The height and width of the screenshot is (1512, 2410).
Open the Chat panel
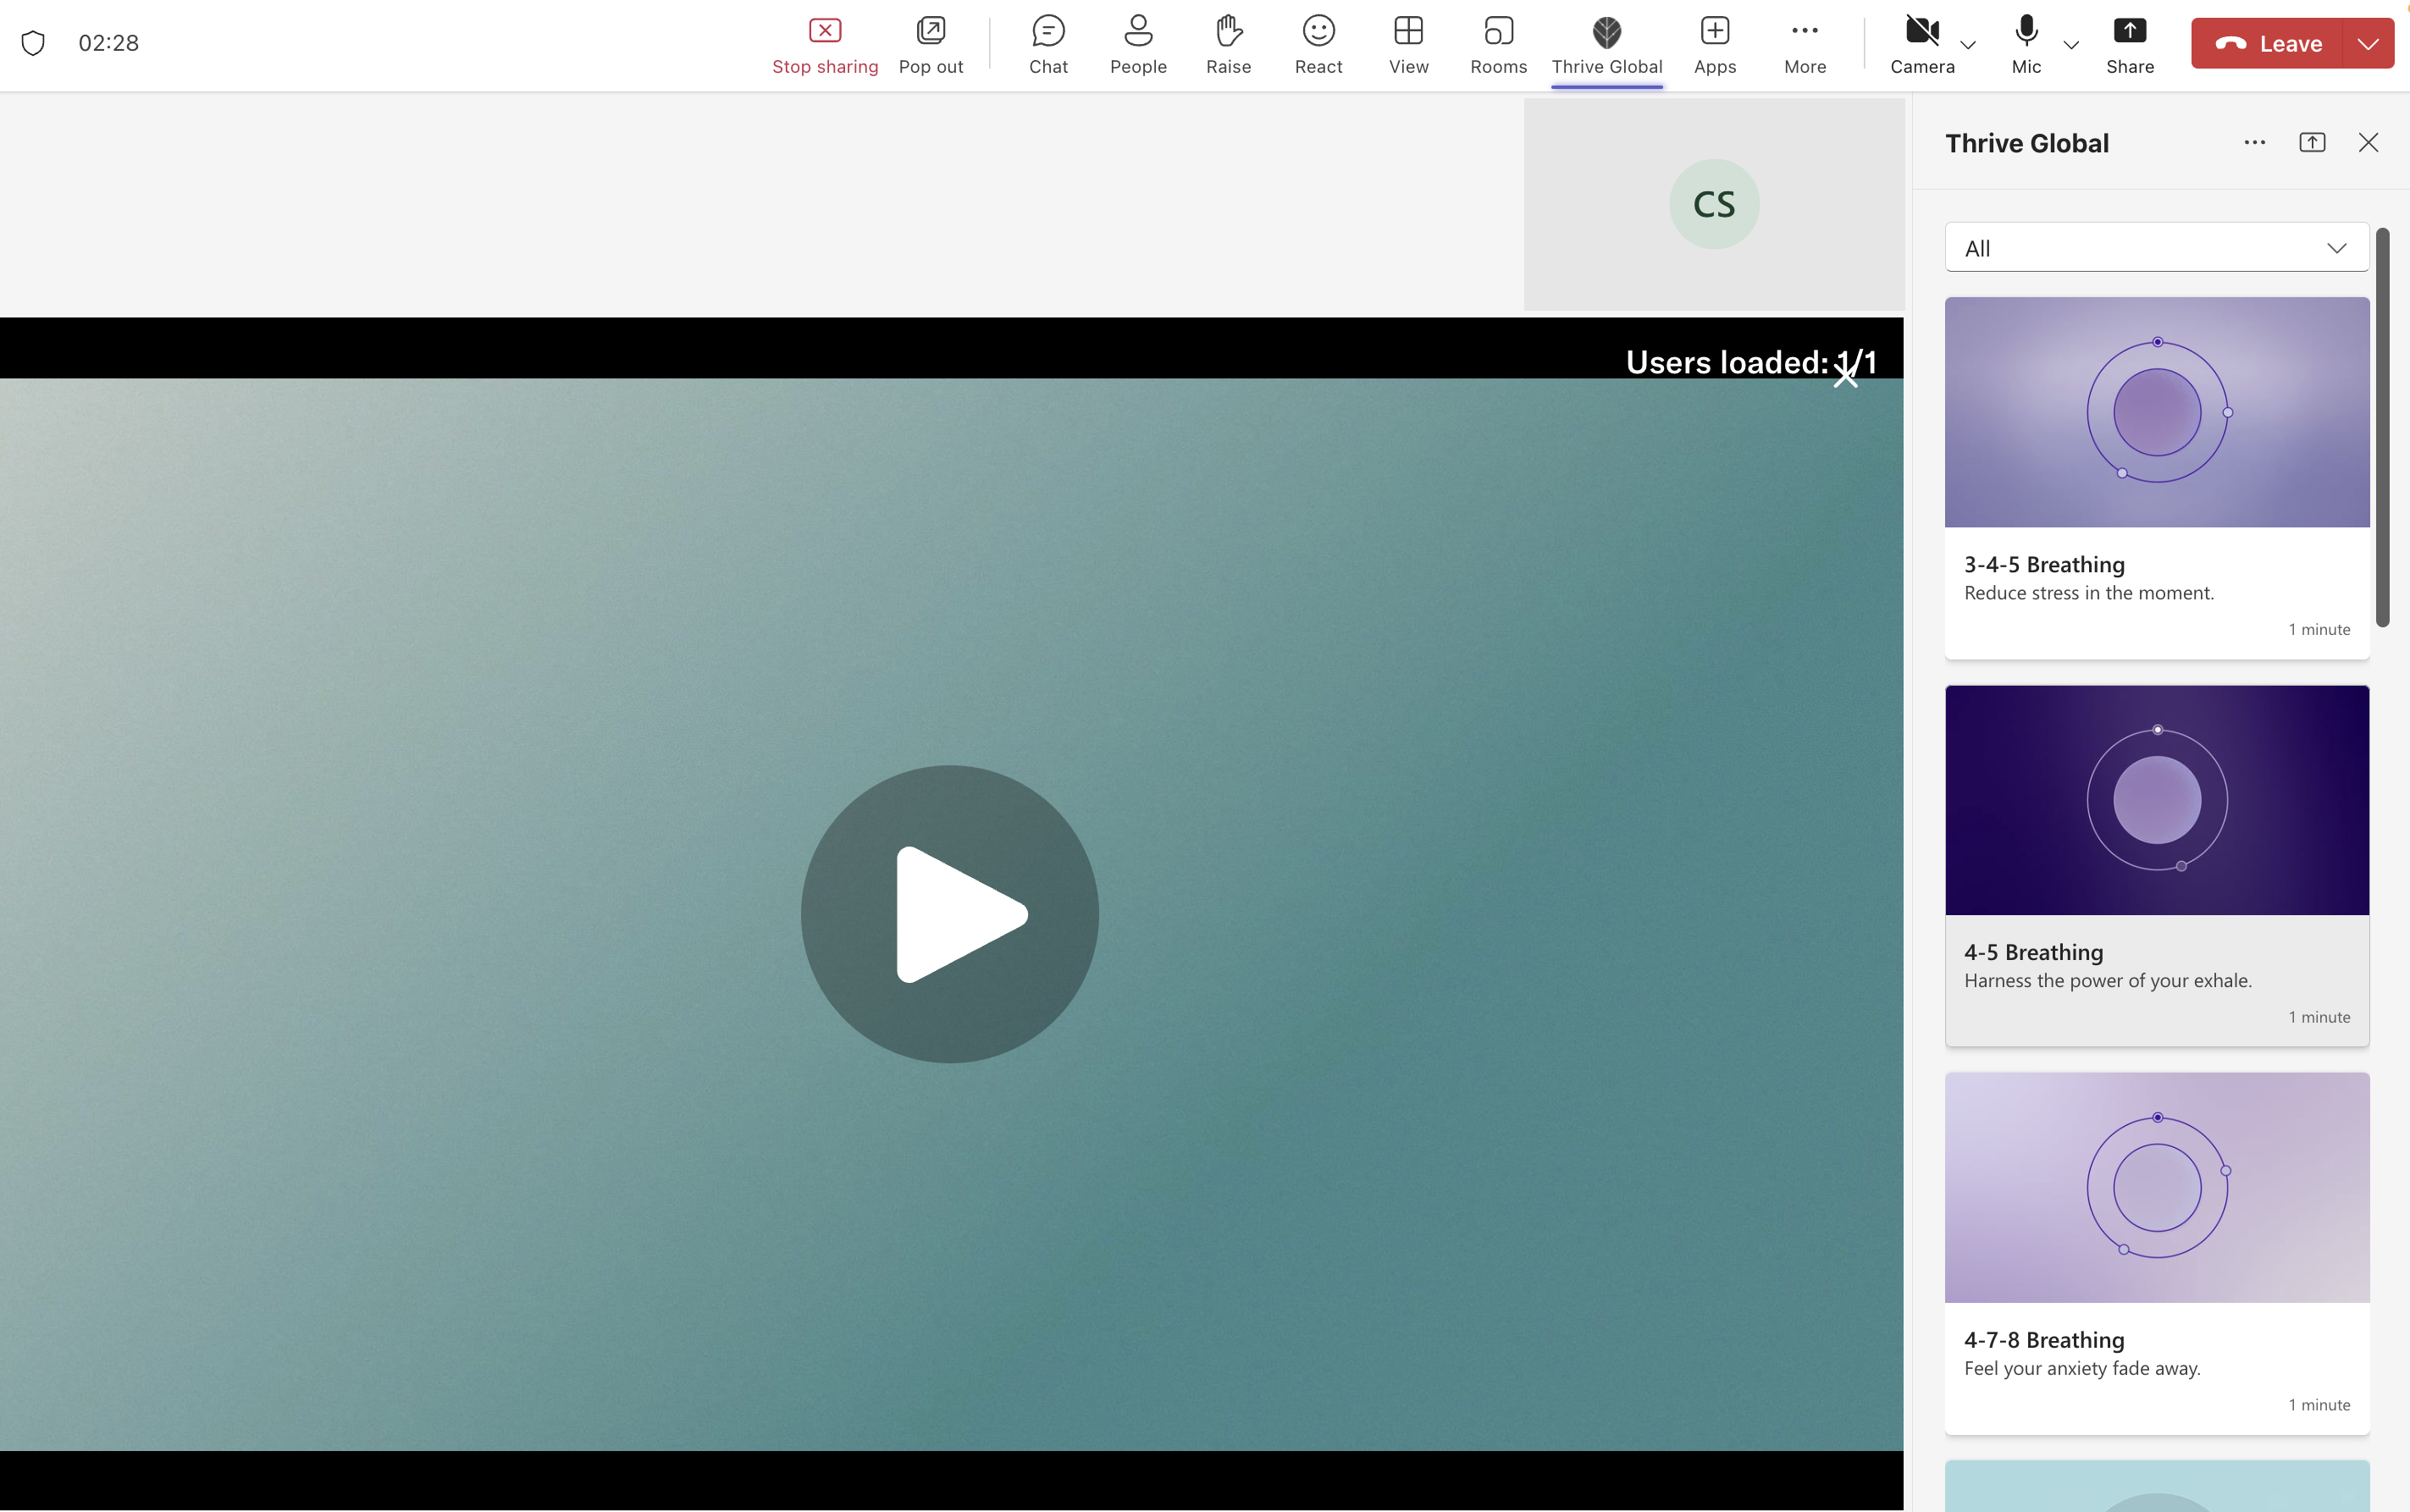pyautogui.click(x=1048, y=45)
